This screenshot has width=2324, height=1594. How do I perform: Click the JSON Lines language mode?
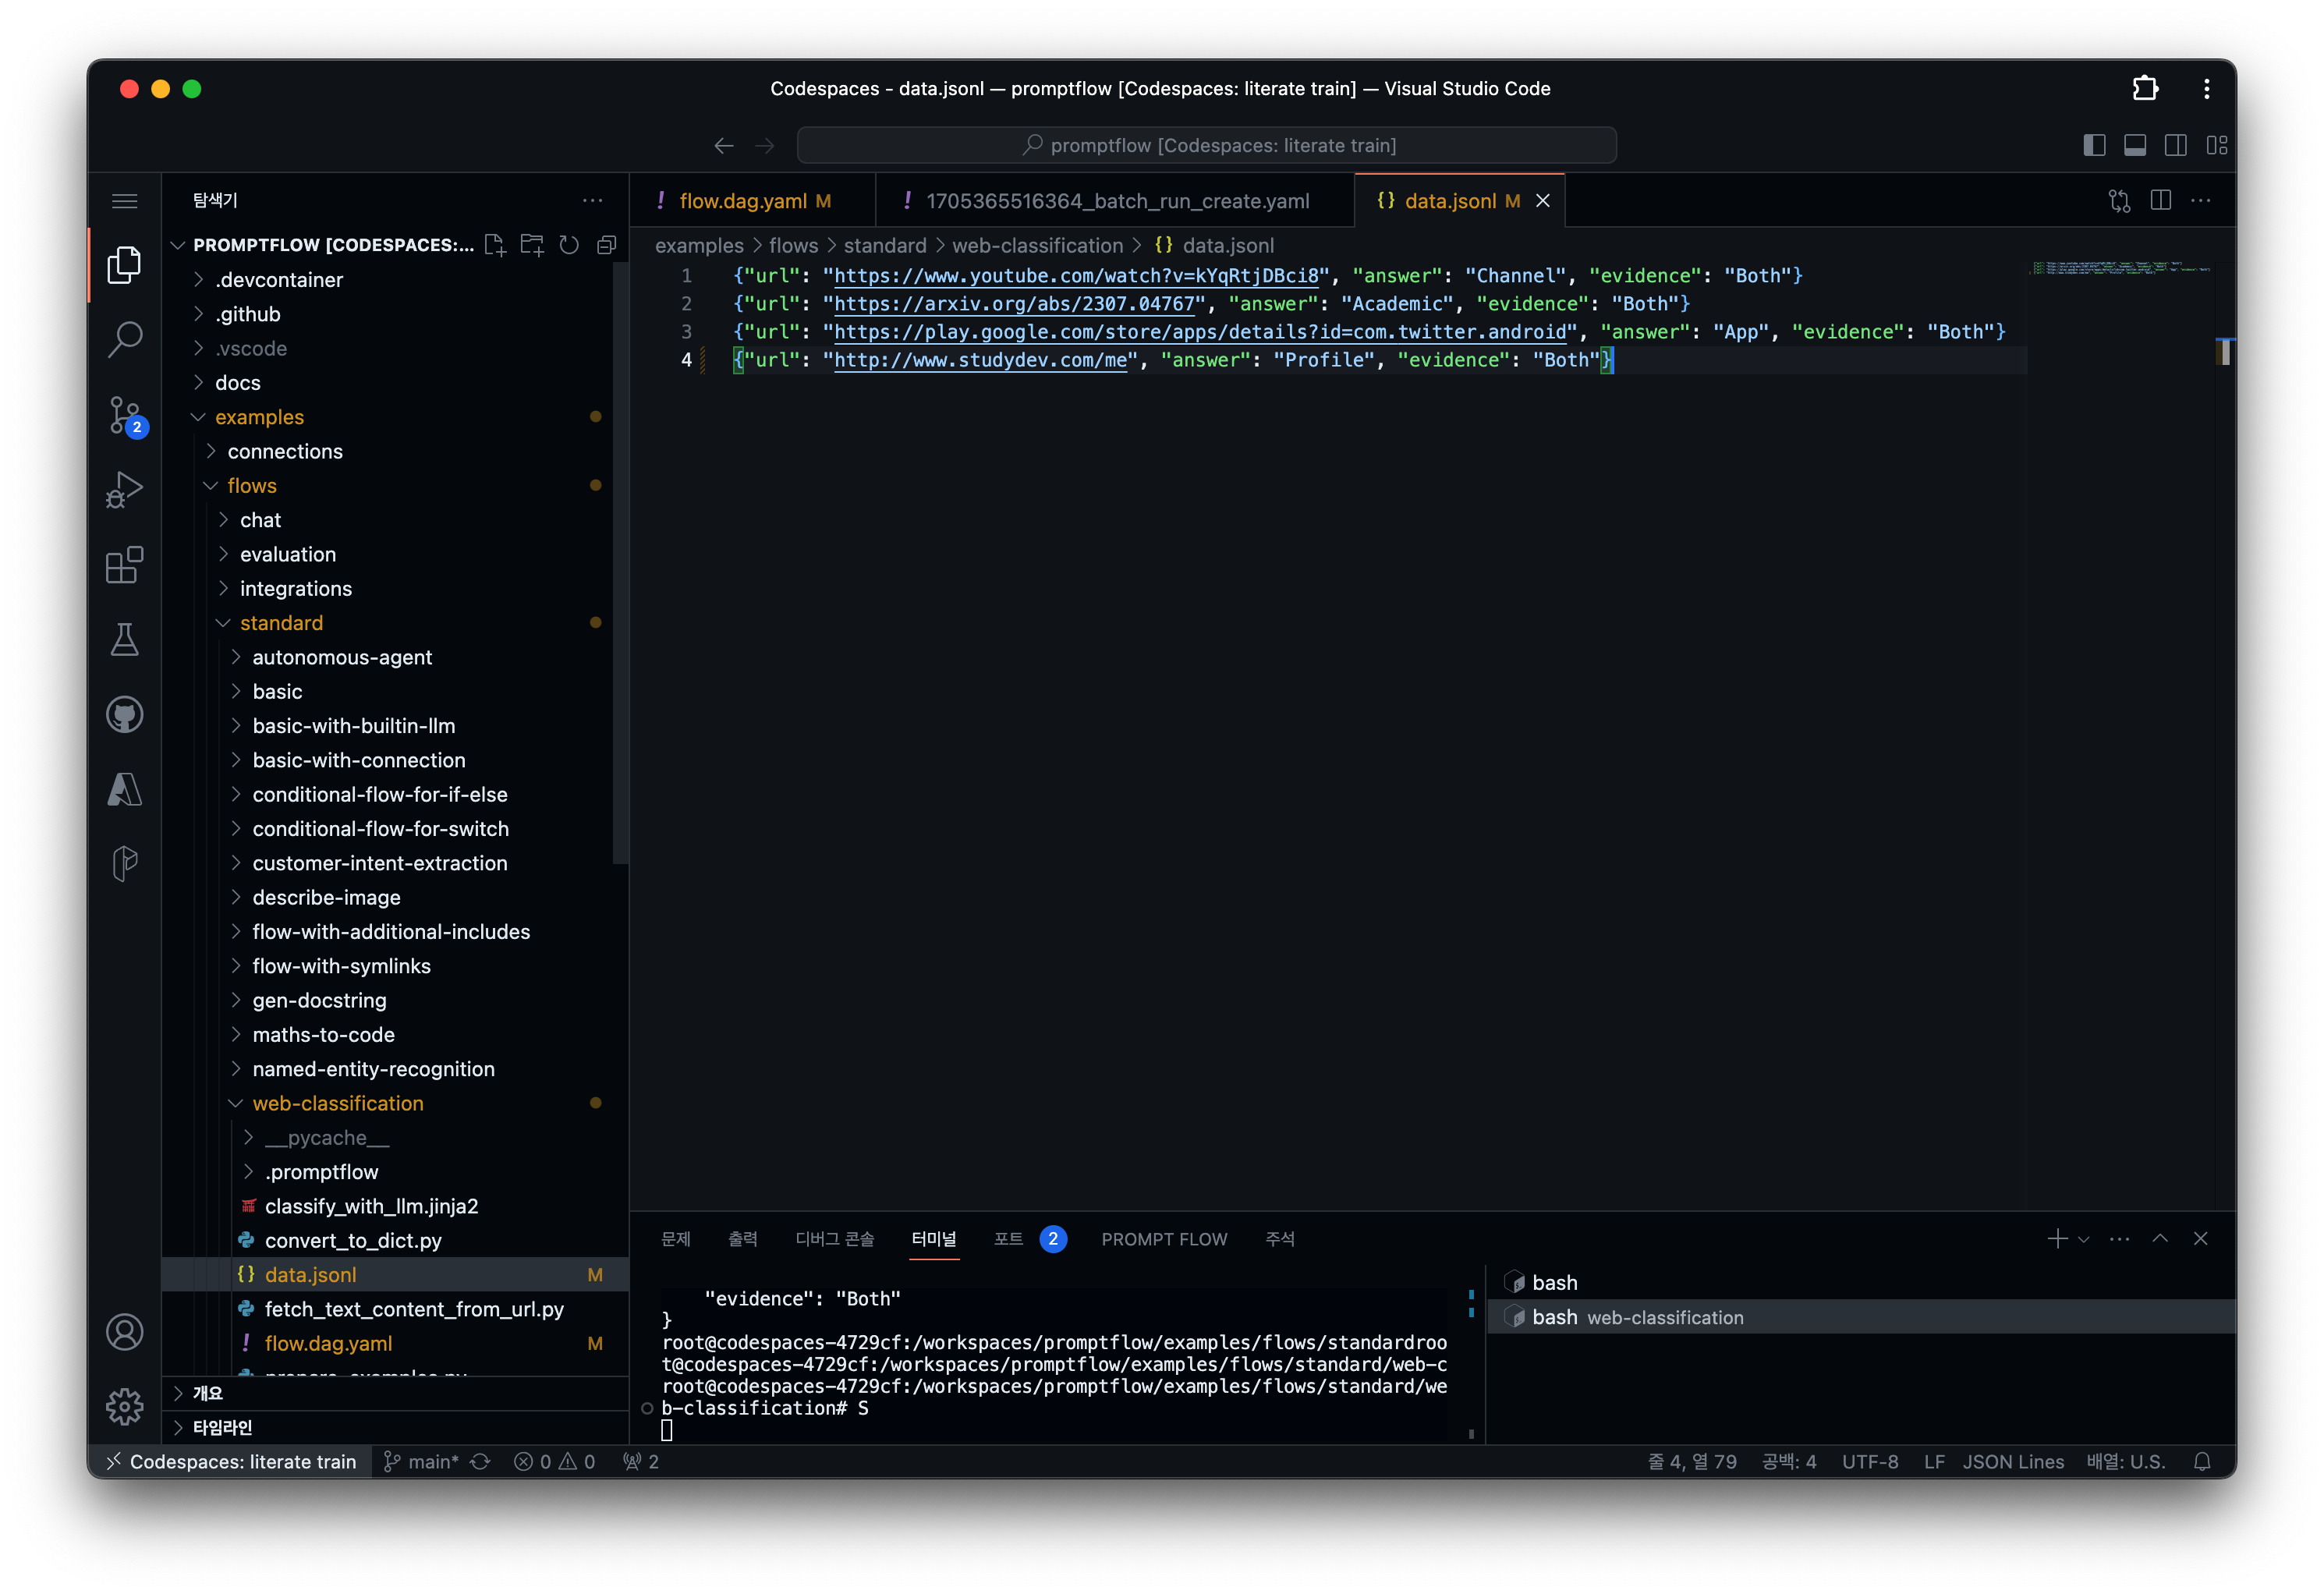point(2012,1461)
